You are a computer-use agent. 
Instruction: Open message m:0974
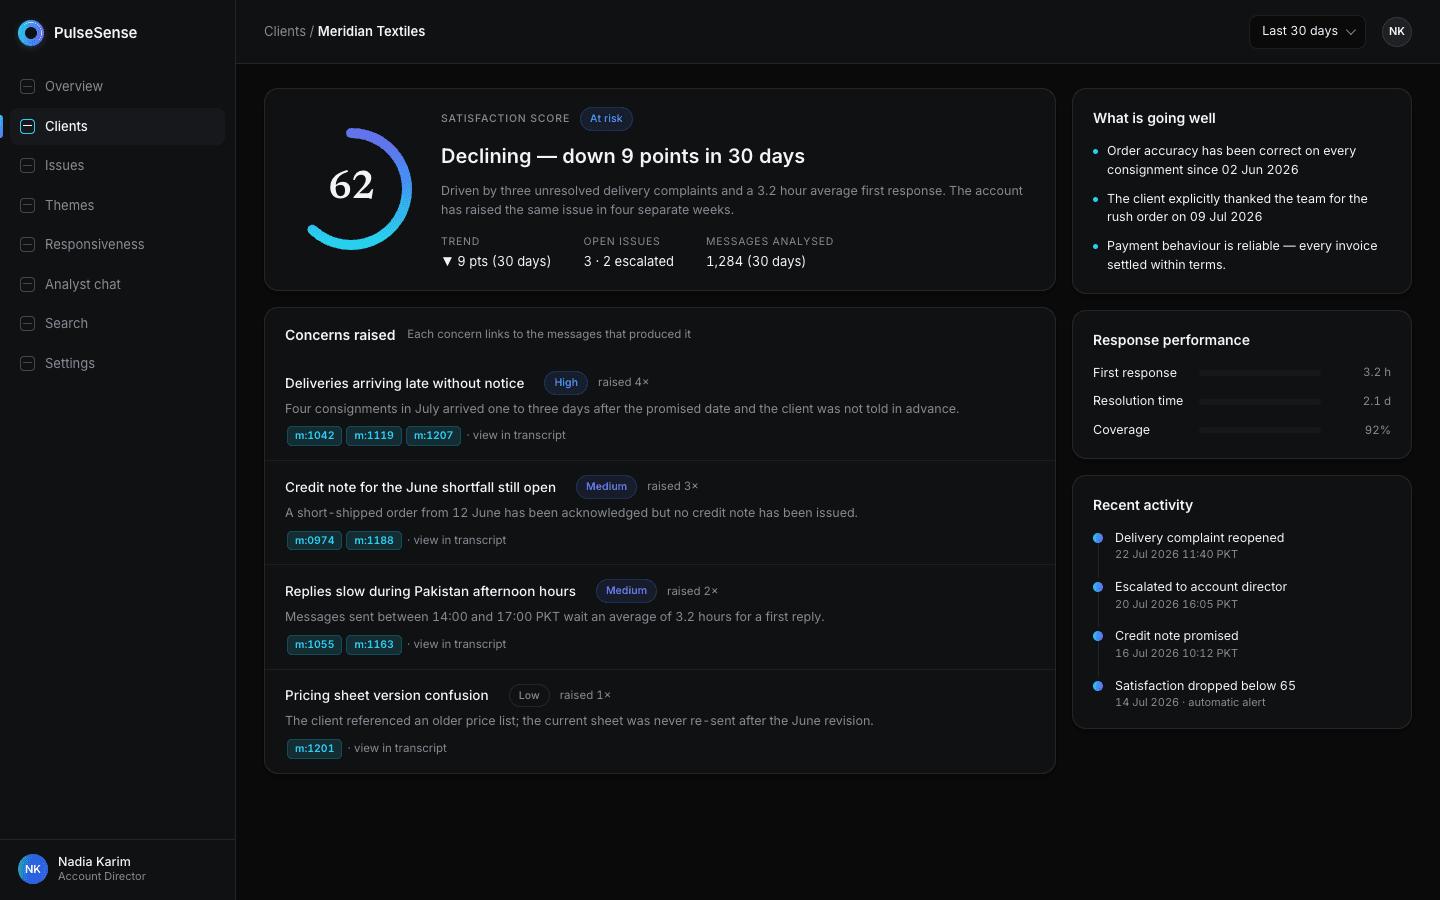click(315, 541)
